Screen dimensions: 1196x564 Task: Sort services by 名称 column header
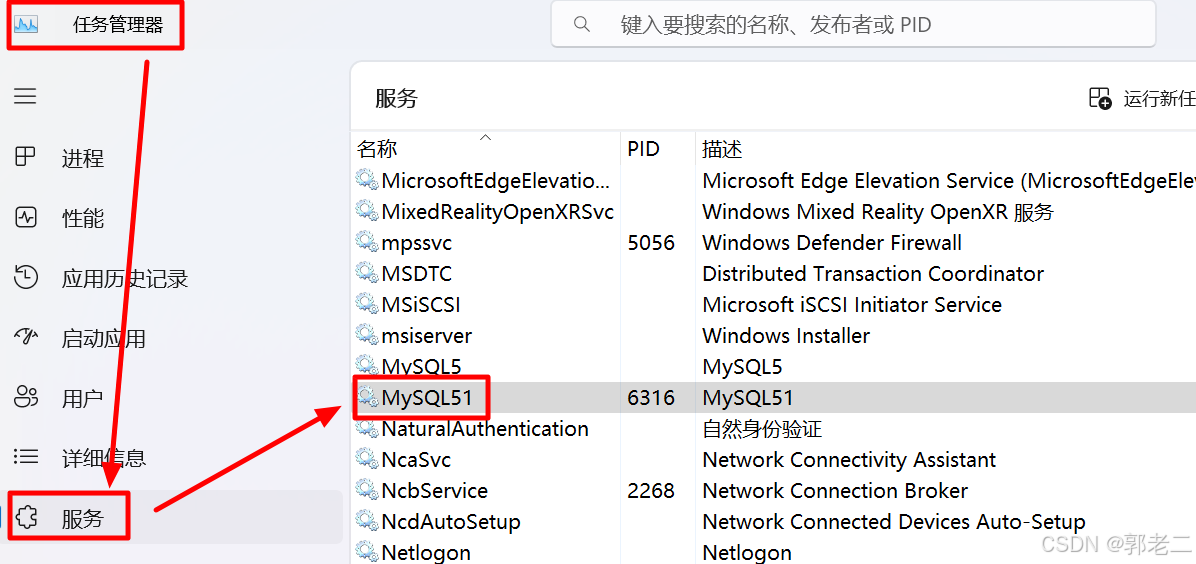pyautogui.click(x=377, y=149)
